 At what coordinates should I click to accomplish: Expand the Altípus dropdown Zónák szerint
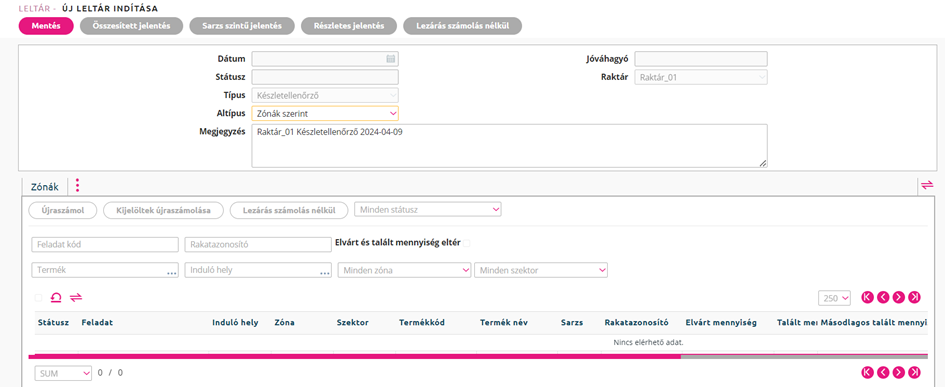coord(325,113)
